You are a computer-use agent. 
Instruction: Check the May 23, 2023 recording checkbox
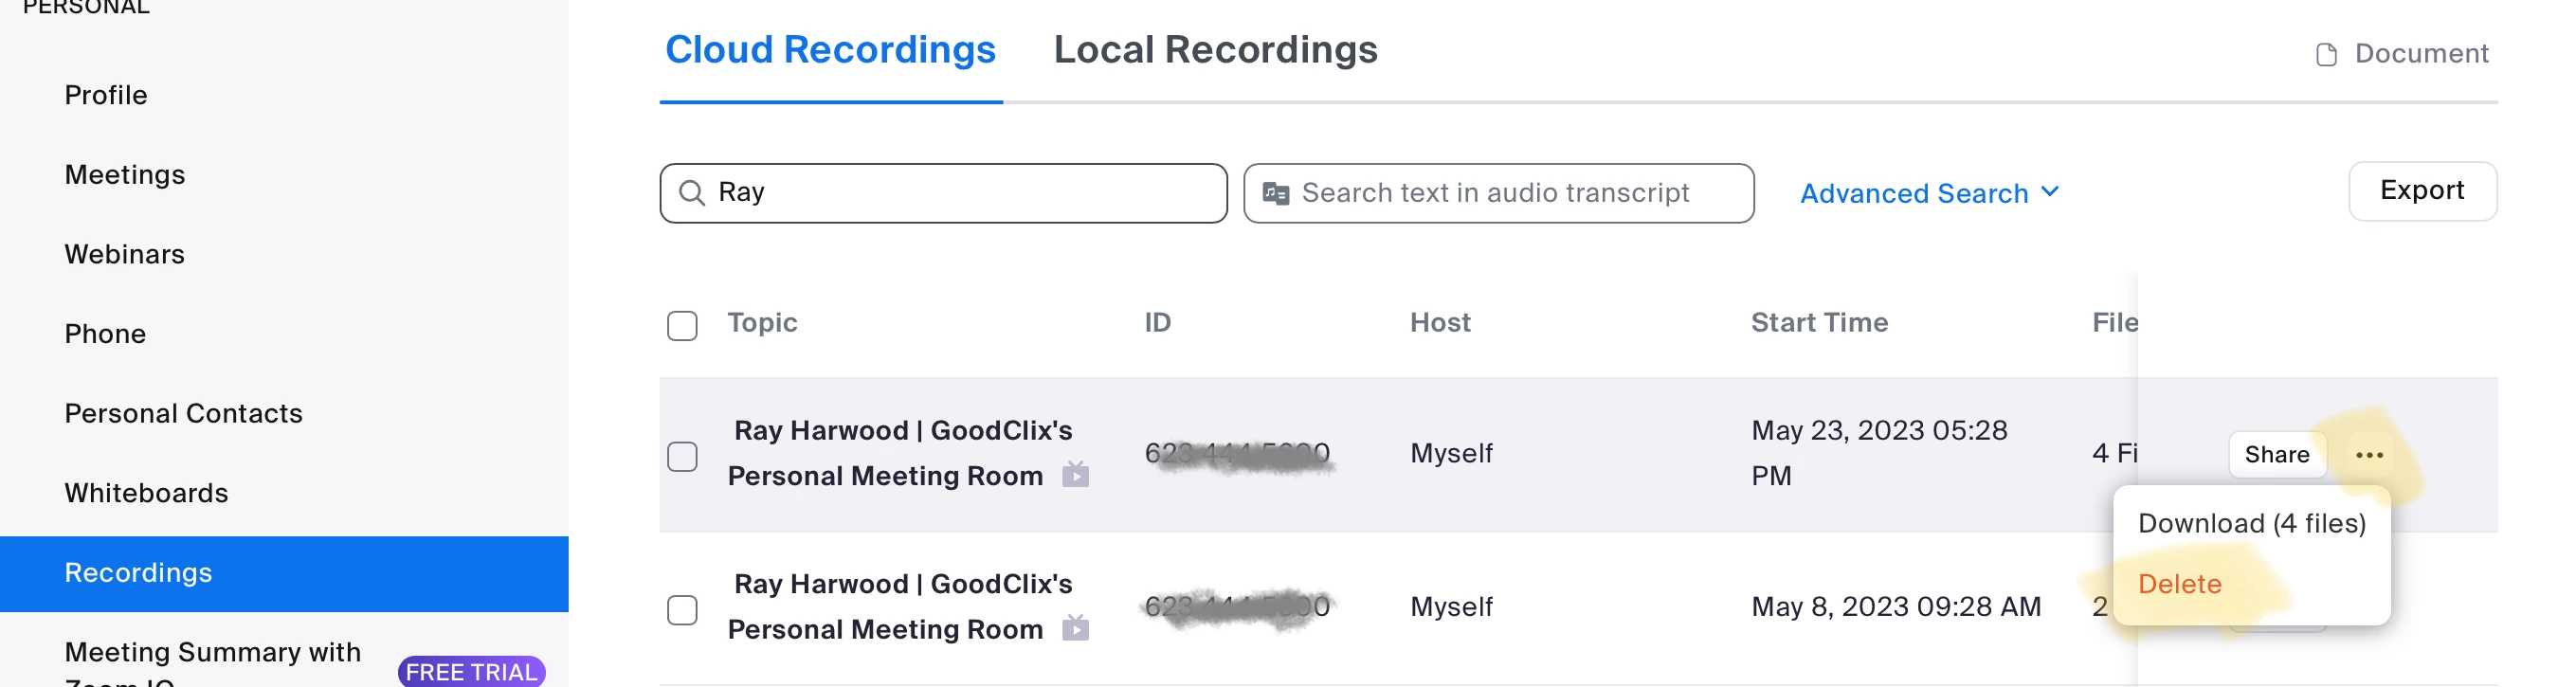tap(682, 457)
